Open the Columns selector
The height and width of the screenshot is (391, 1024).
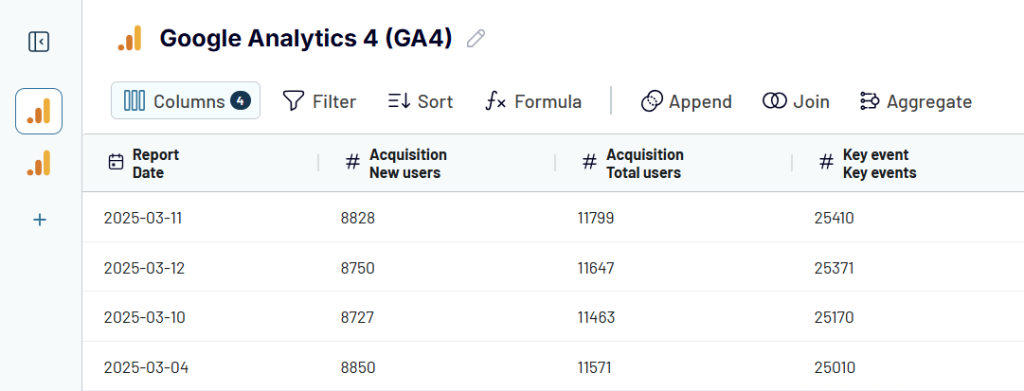pyautogui.click(x=186, y=101)
